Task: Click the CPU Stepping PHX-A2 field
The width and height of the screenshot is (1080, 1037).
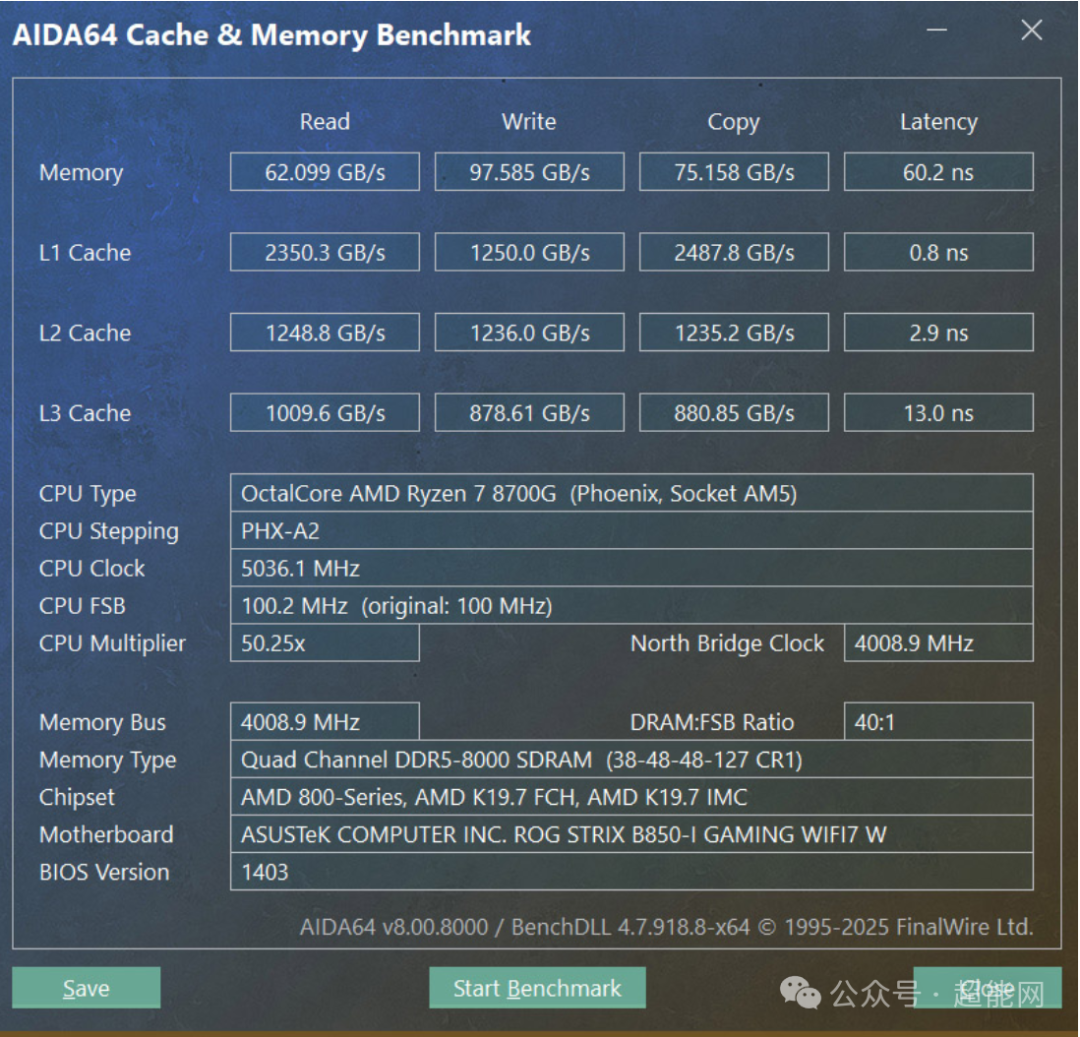Action: (632, 531)
